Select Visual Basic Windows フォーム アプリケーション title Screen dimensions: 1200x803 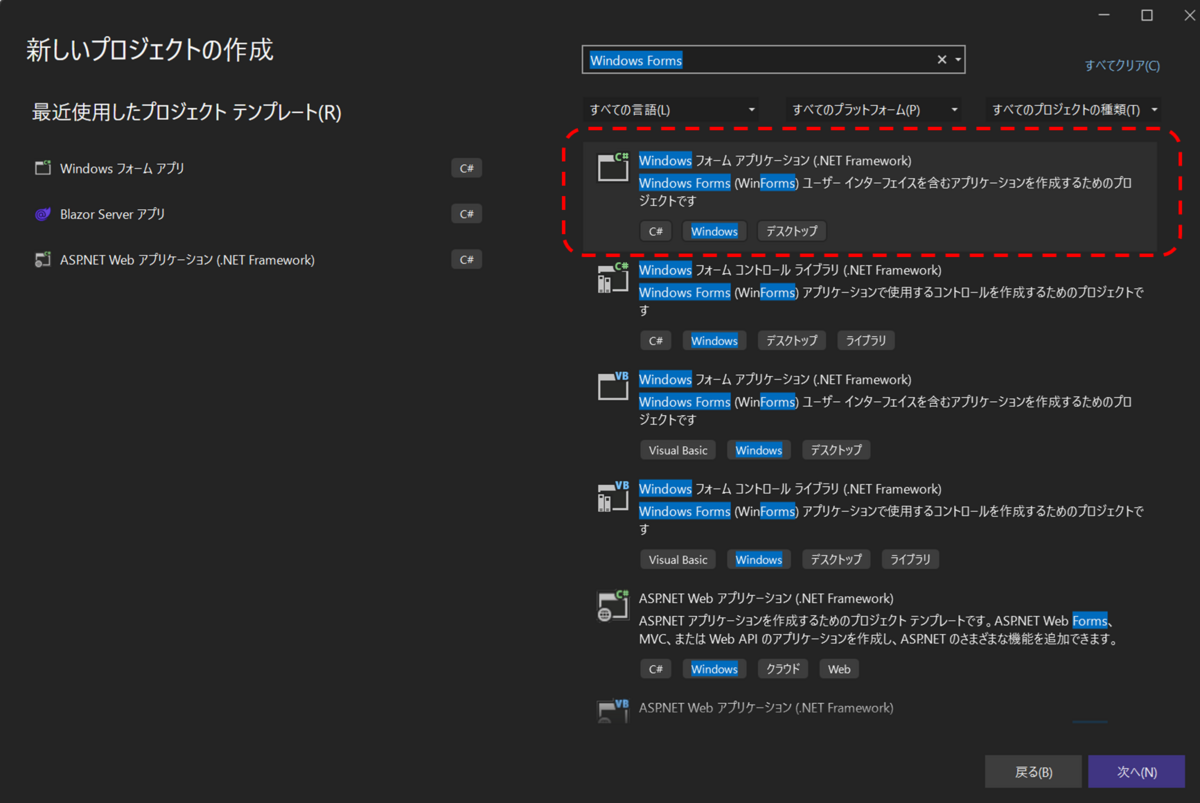click(x=775, y=380)
